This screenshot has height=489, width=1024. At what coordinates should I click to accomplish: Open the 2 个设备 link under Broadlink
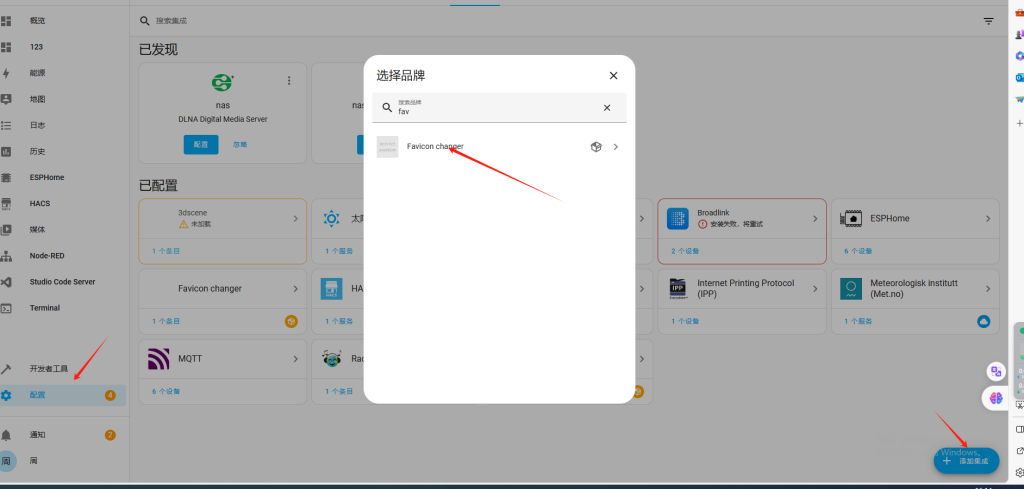(x=686, y=251)
